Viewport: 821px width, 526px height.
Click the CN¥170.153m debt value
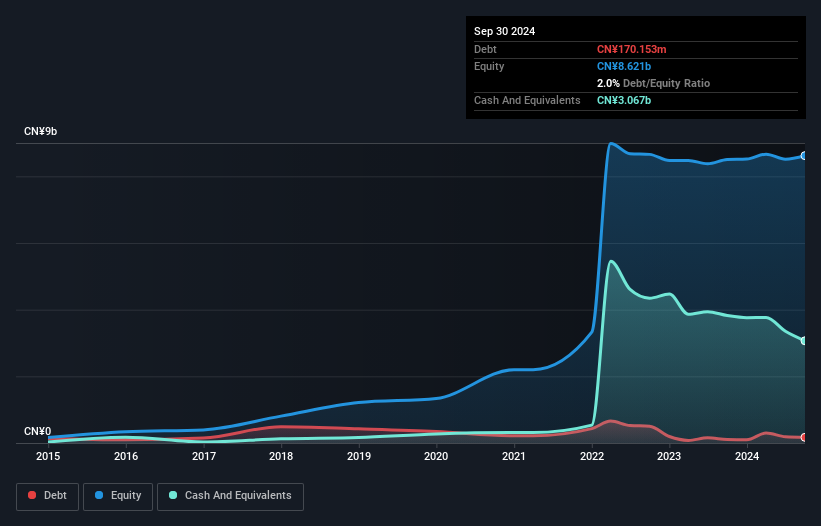(x=631, y=49)
